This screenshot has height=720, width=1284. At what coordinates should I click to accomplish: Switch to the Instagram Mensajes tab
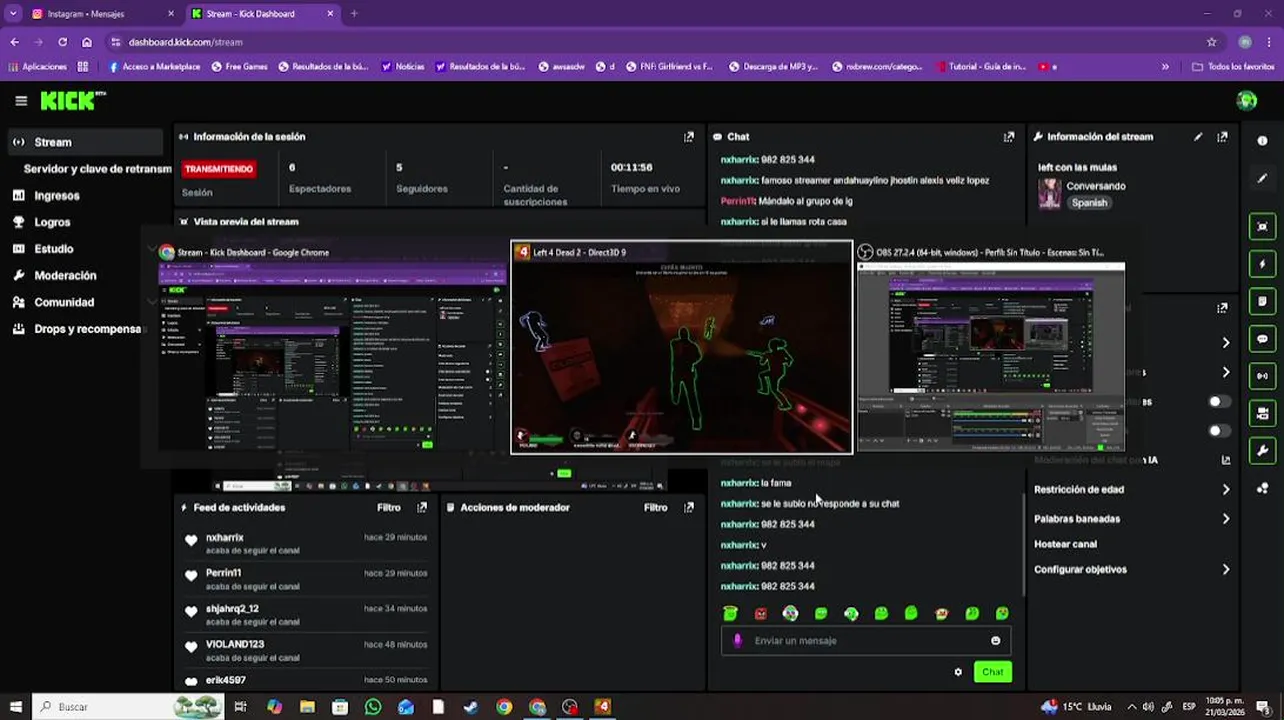click(103, 14)
